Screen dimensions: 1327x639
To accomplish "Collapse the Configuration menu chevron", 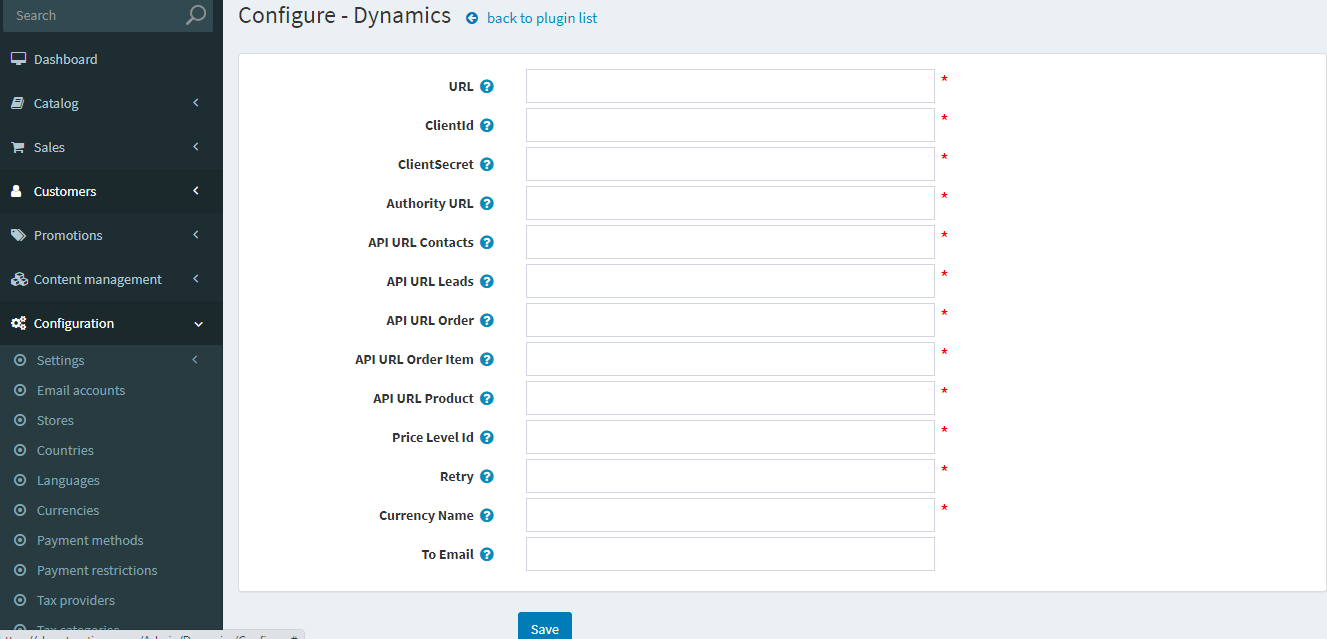I will tap(198, 324).
